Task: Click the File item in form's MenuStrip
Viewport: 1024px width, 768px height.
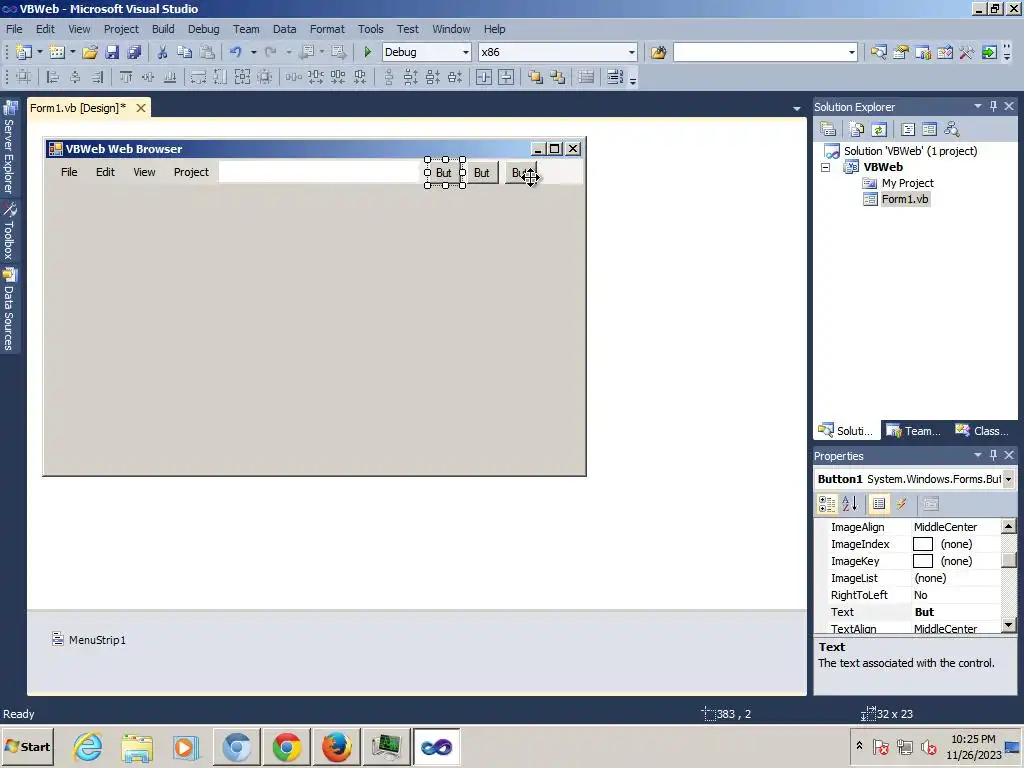Action: coord(69,172)
